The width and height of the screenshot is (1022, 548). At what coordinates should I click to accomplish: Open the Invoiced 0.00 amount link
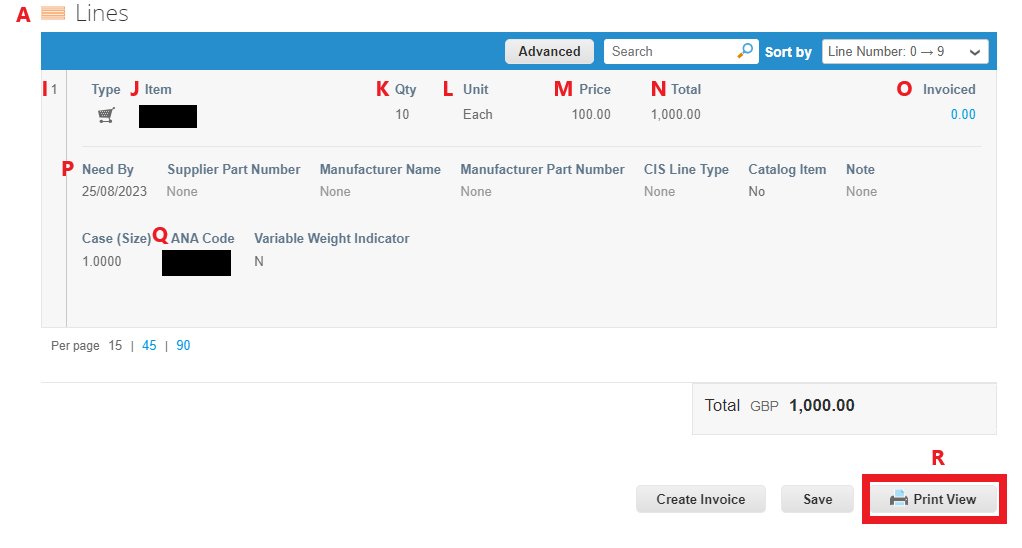(963, 115)
